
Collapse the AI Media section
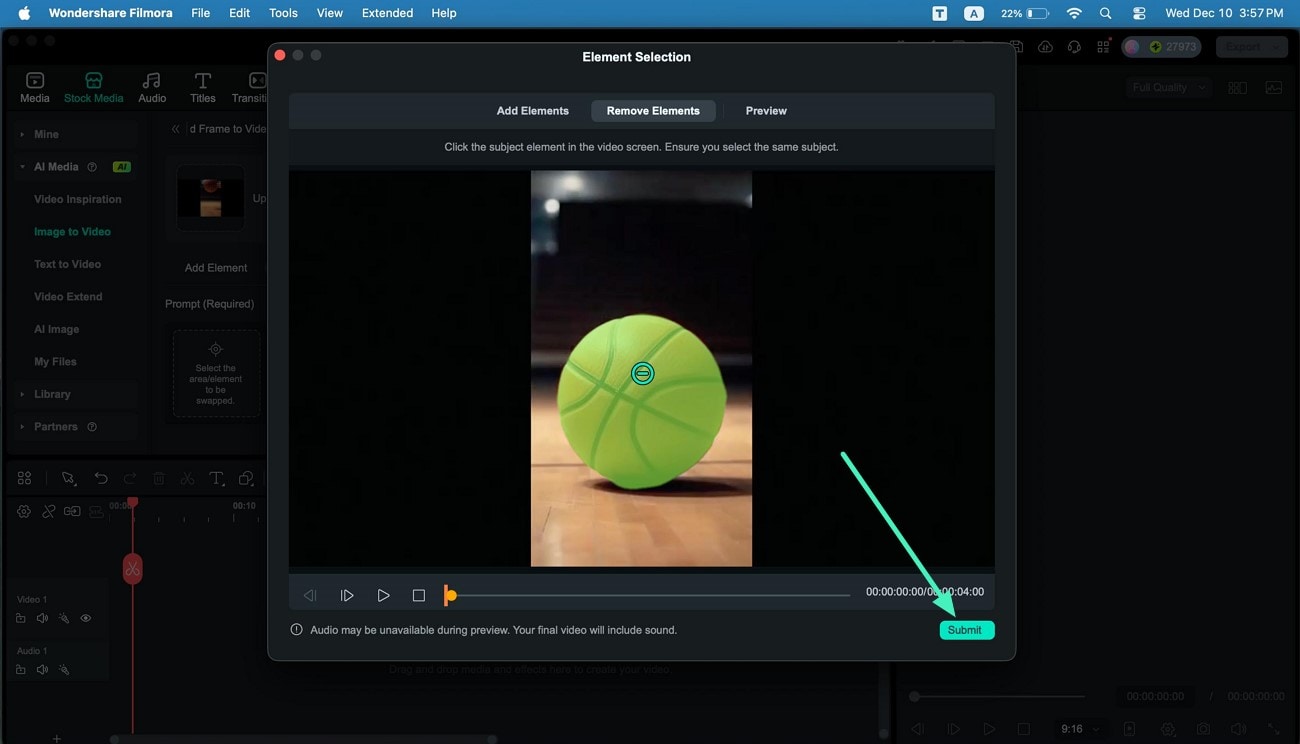pos(22,167)
